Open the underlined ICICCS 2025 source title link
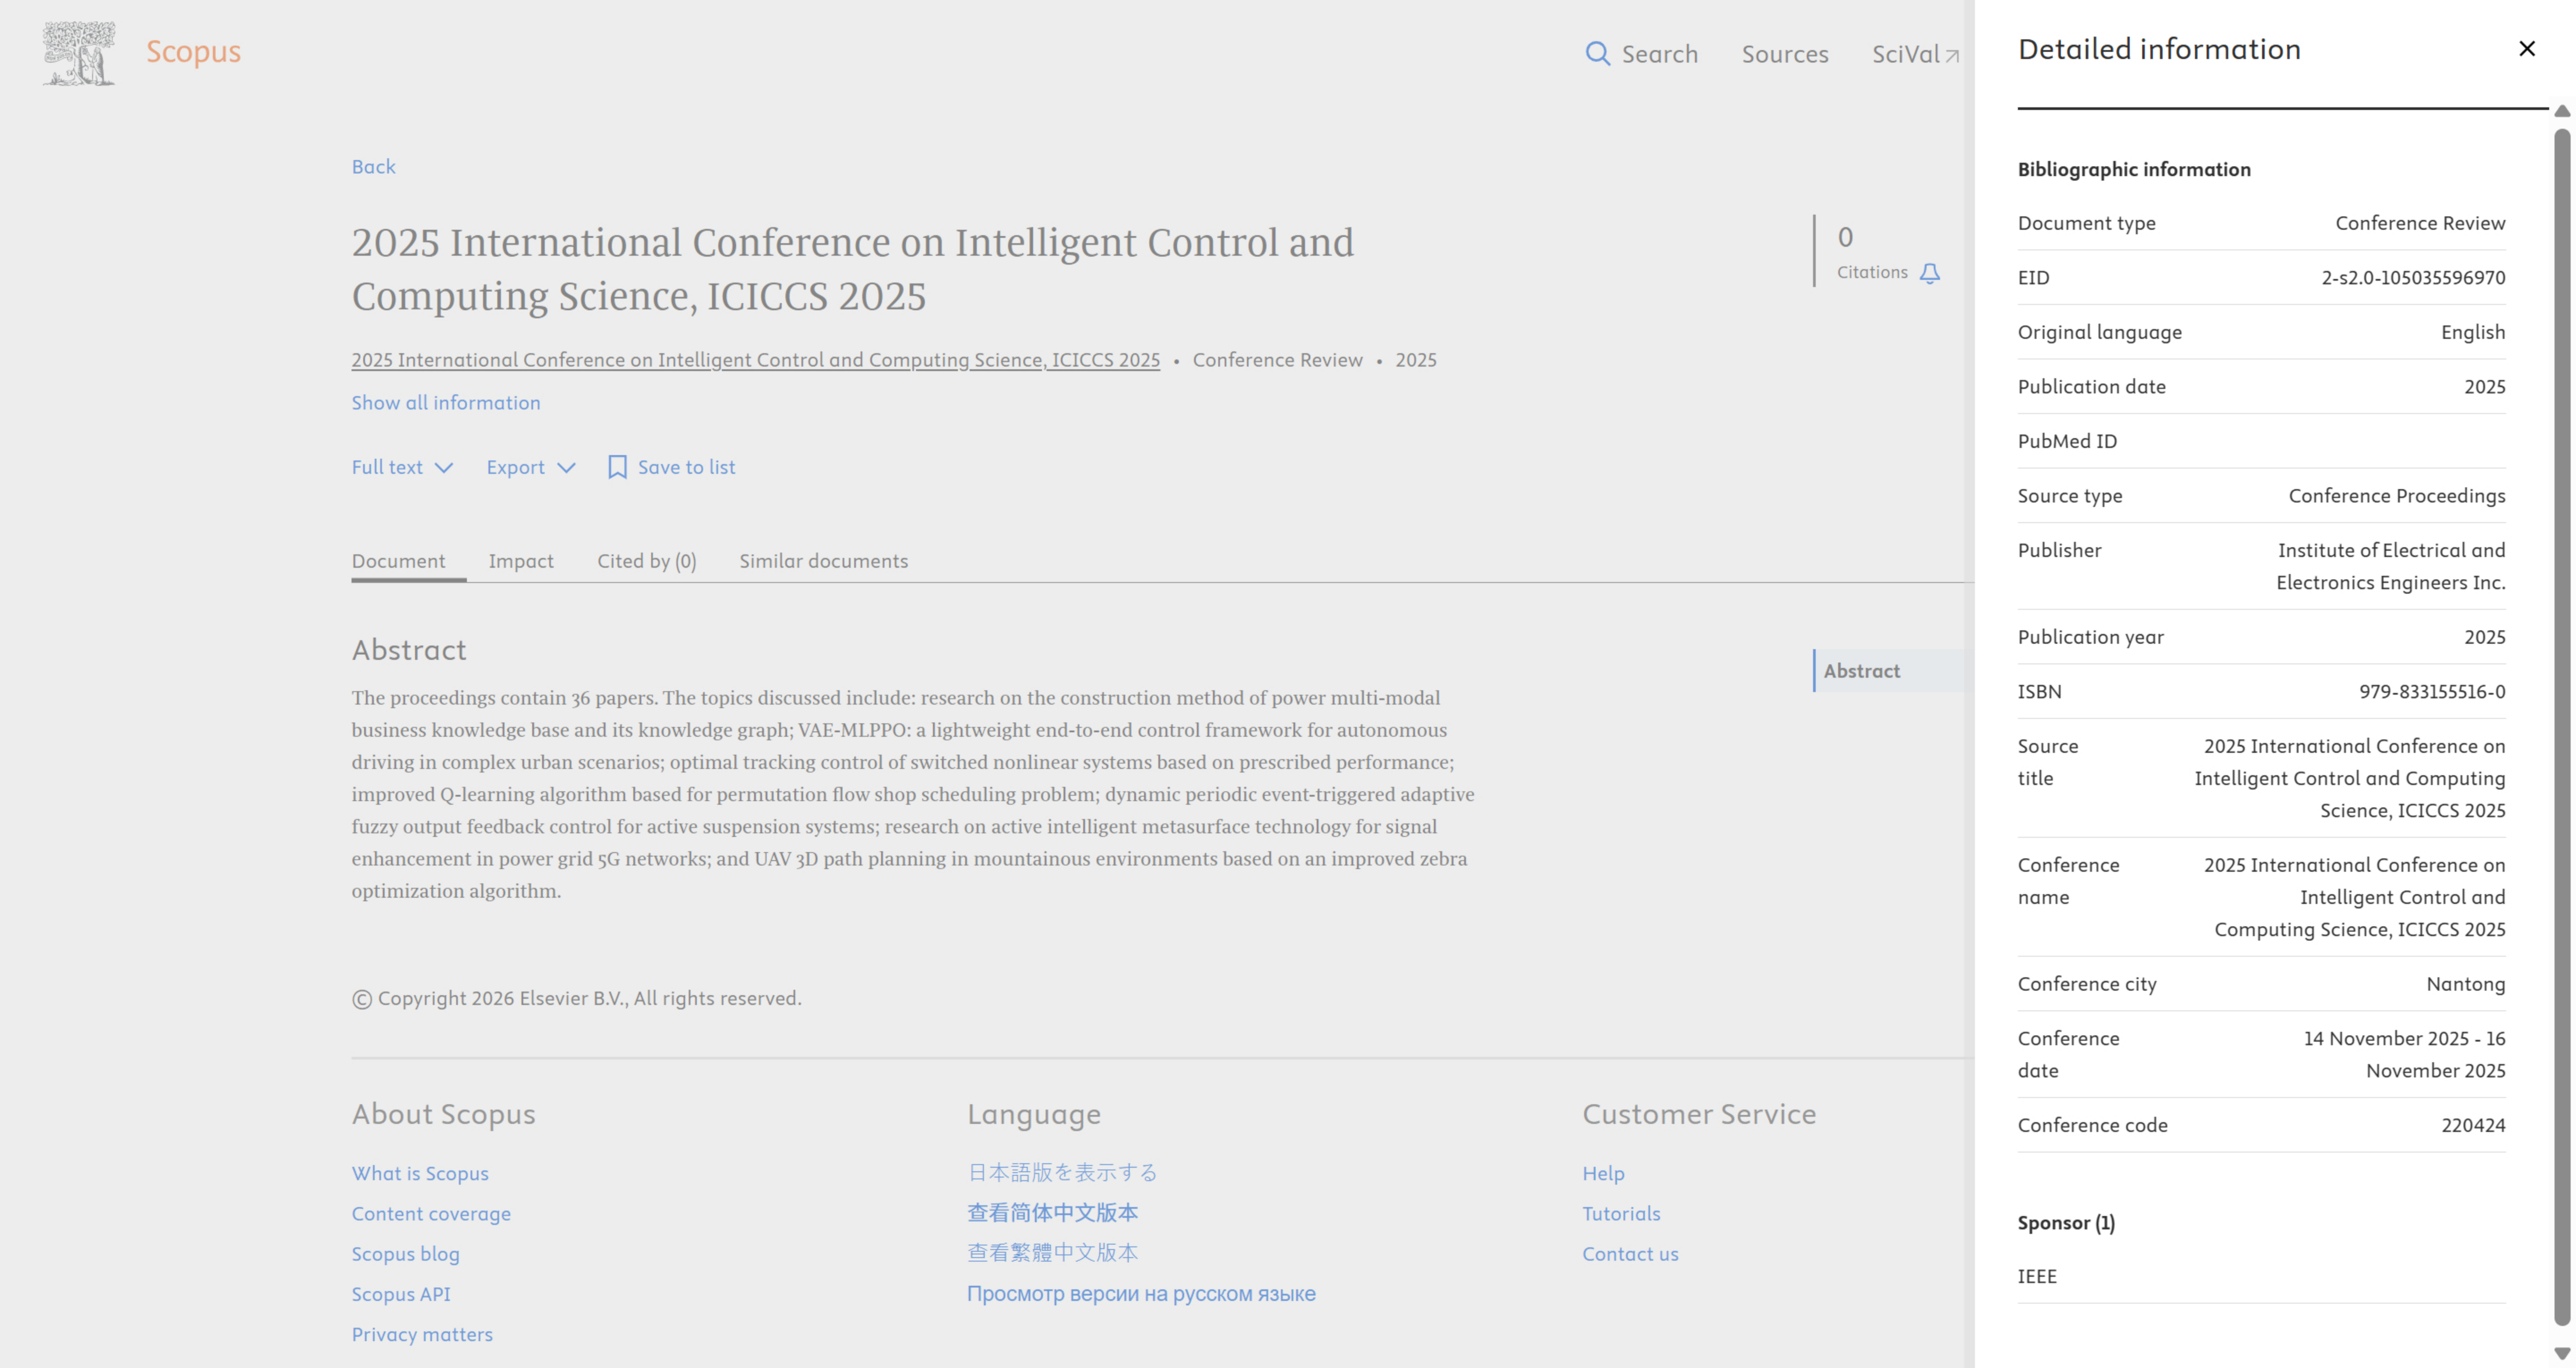This screenshot has height=1368, width=2576. pyautogui.click(x=756, y=360)
